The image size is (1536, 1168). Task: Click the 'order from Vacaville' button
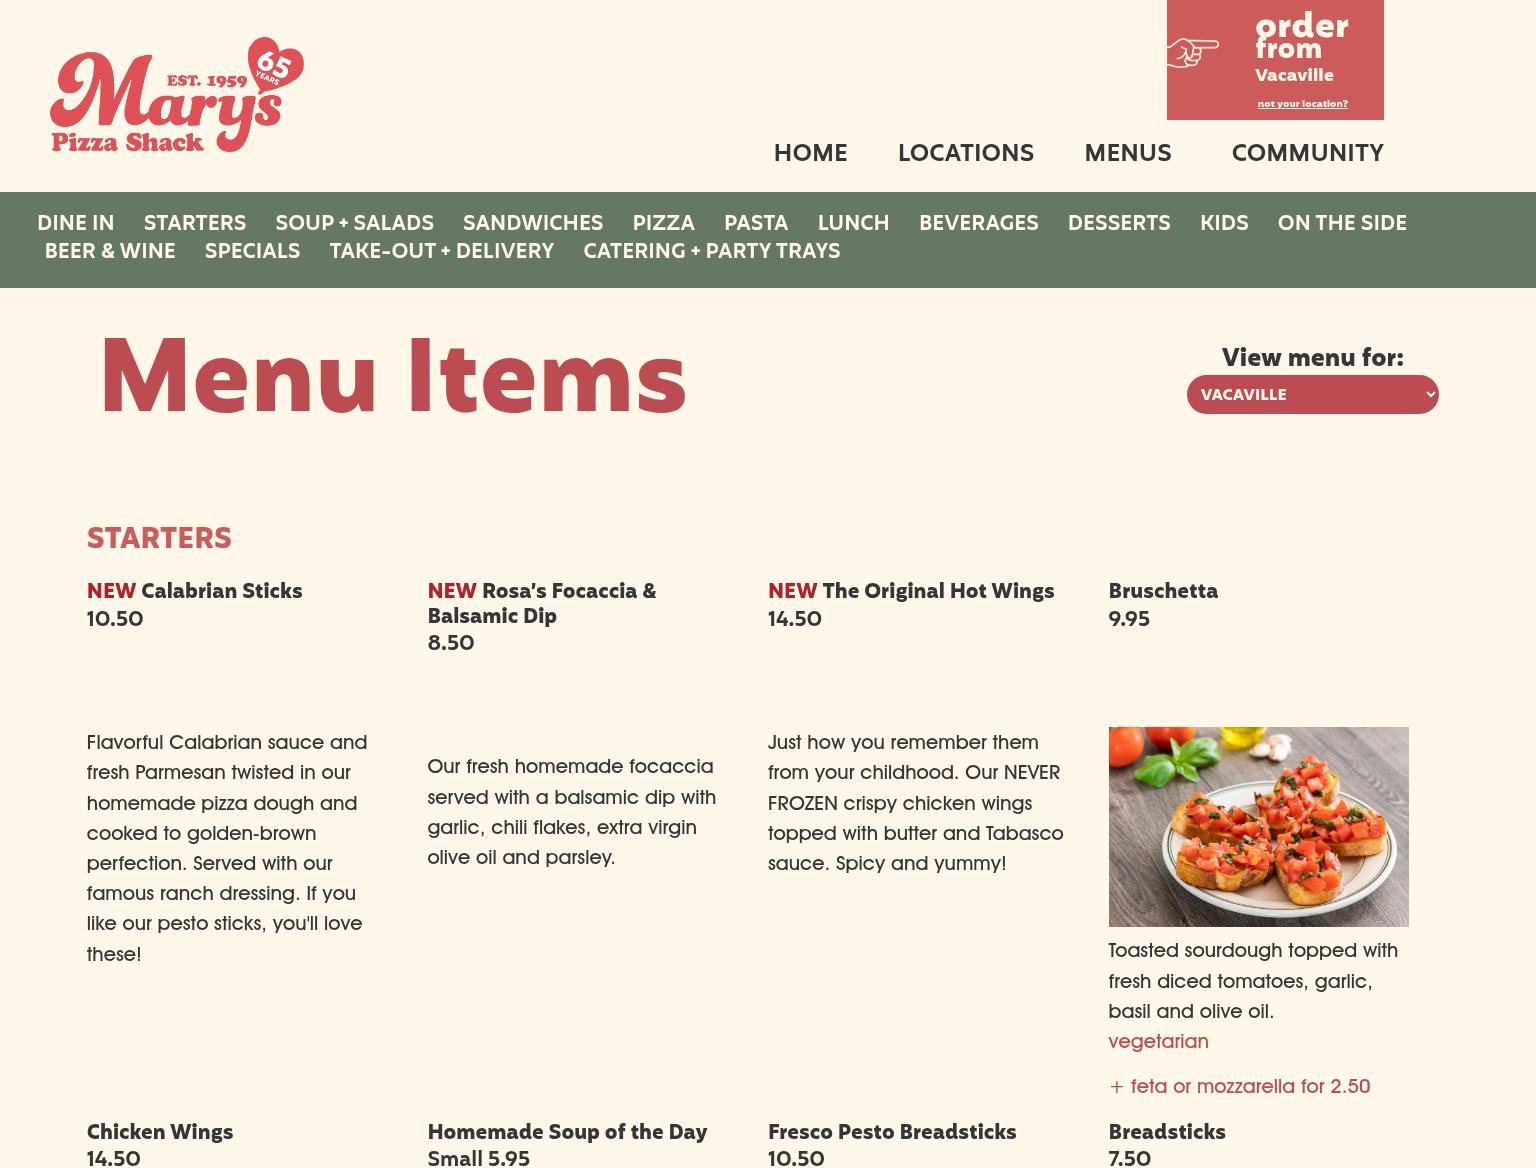[1275, 60]
